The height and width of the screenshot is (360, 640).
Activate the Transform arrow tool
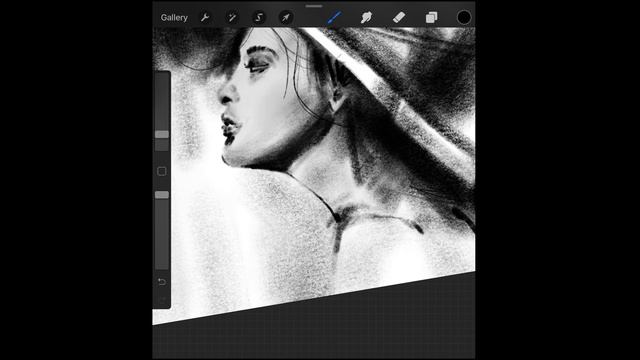click(x=286, y=18)
